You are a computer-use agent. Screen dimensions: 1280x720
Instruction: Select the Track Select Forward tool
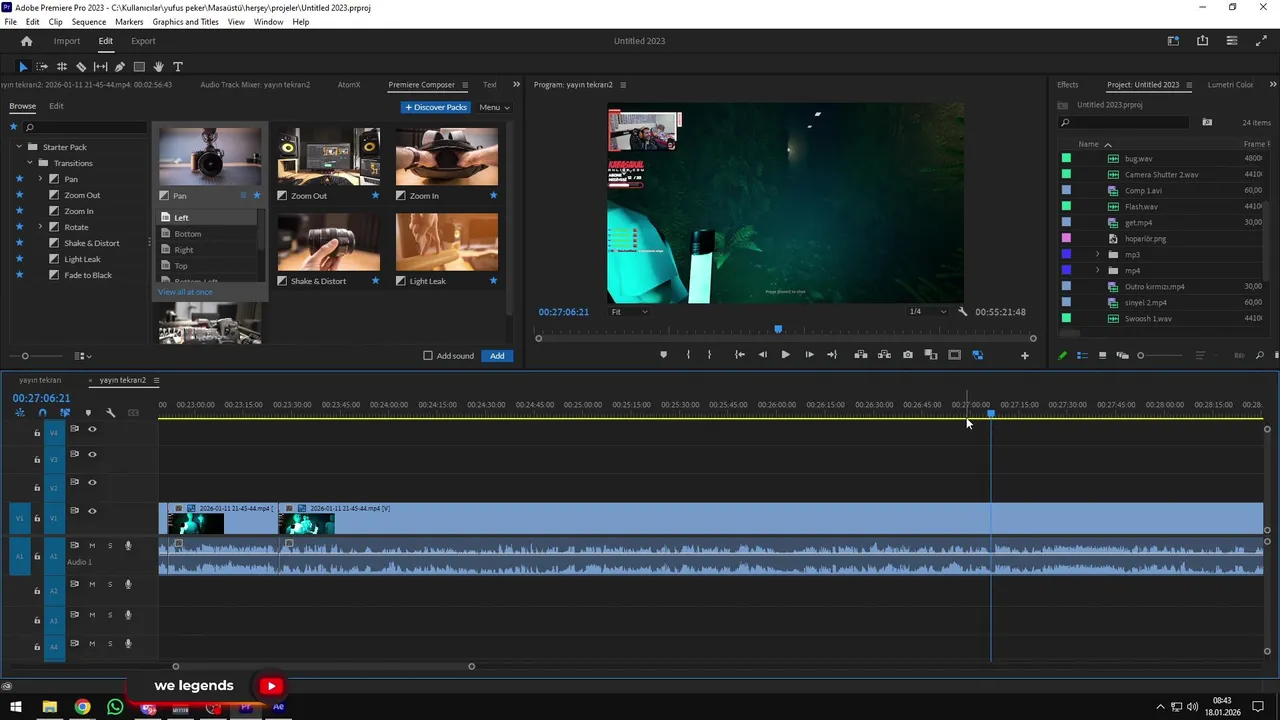coord(42,67)
